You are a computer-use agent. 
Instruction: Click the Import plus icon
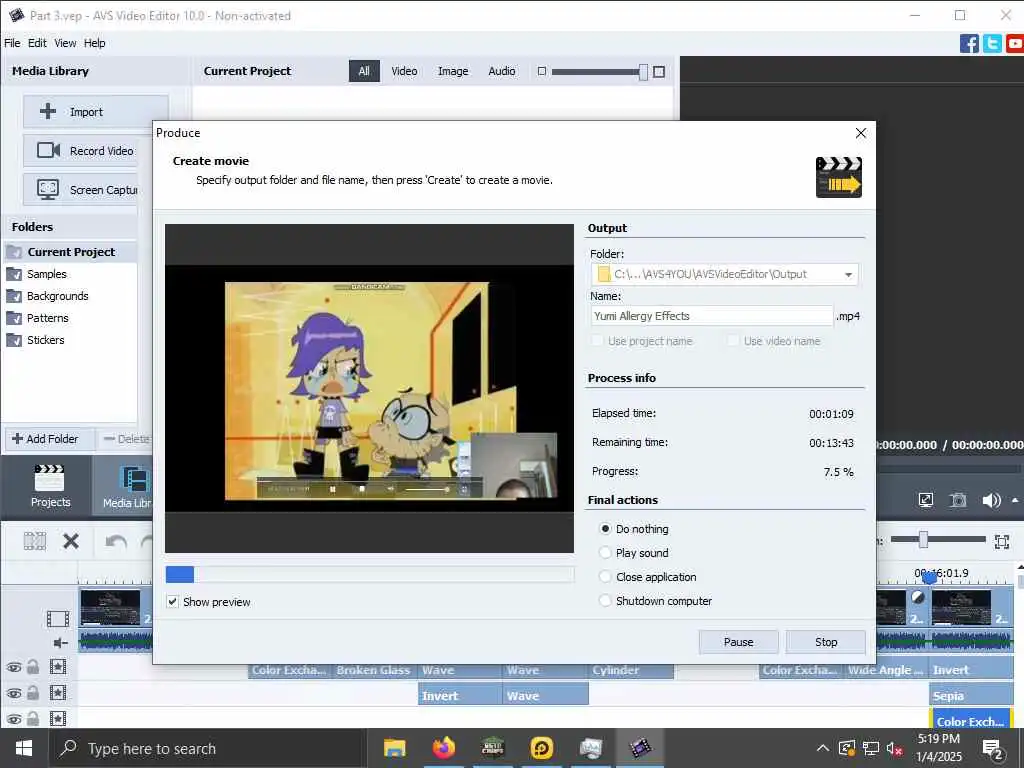[48, 112]
